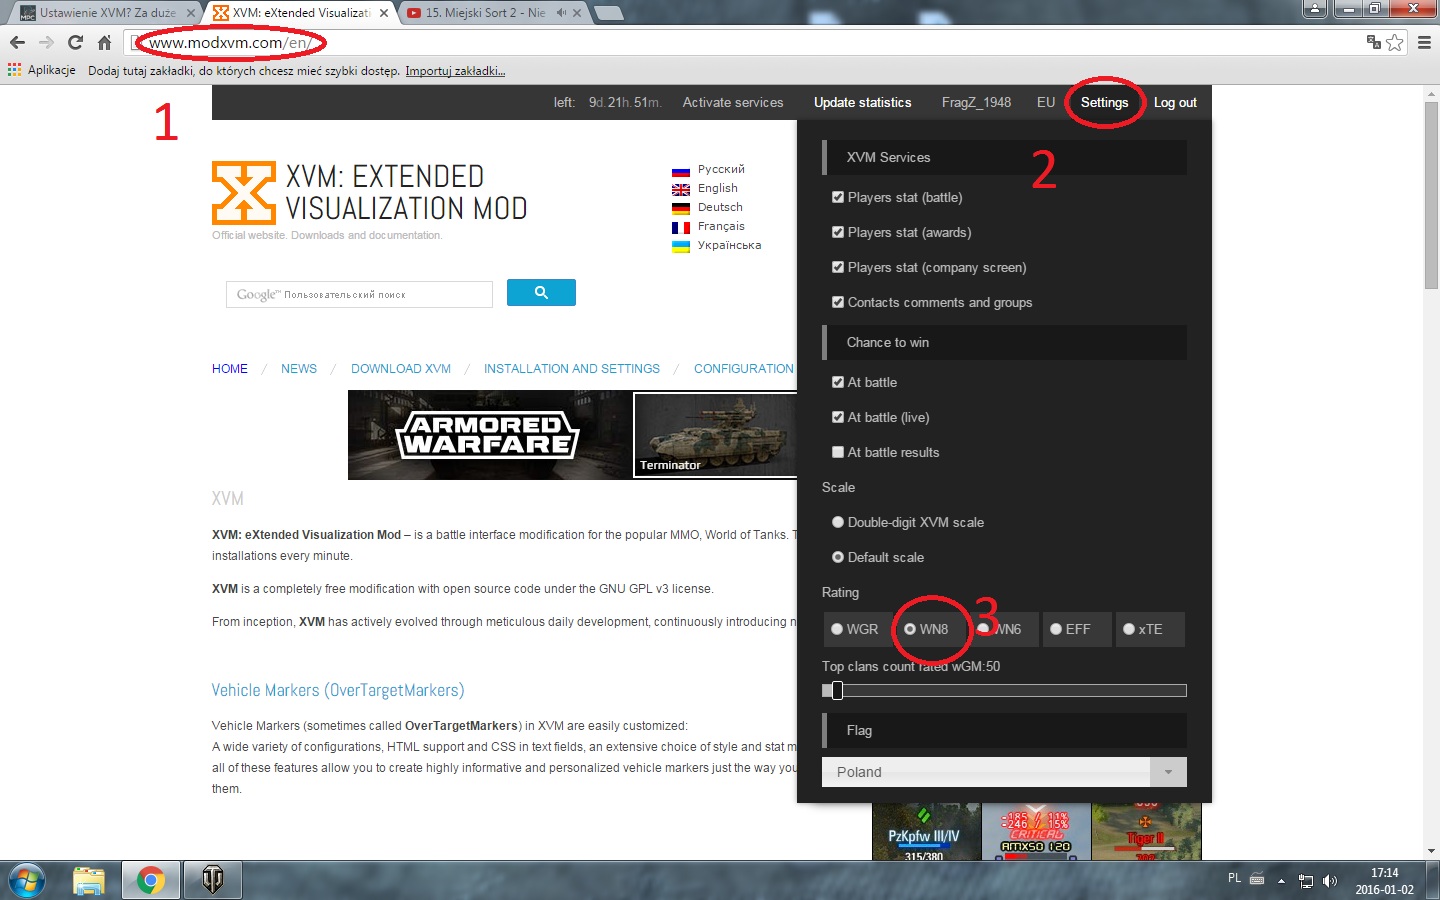The height and width of the screenshot is (900, 1440).
Task: Click 'Importuj zakładki...' bookmarks link
Action: [455, 71]
